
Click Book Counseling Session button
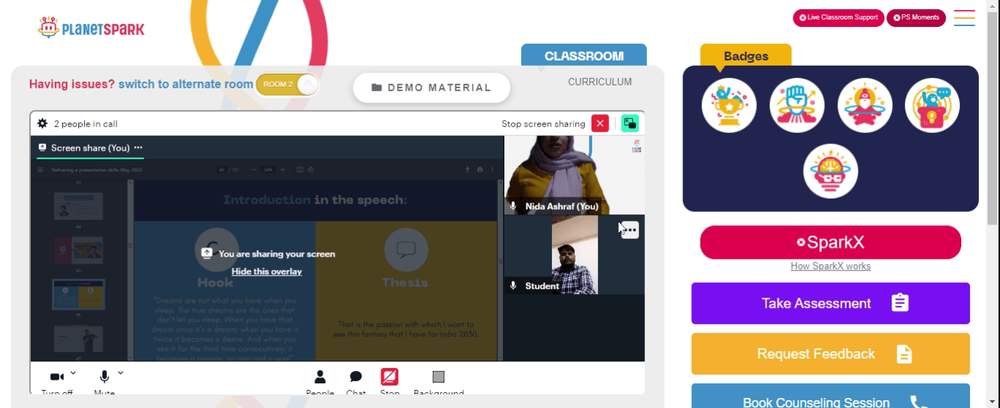click(x=830, y=397)
